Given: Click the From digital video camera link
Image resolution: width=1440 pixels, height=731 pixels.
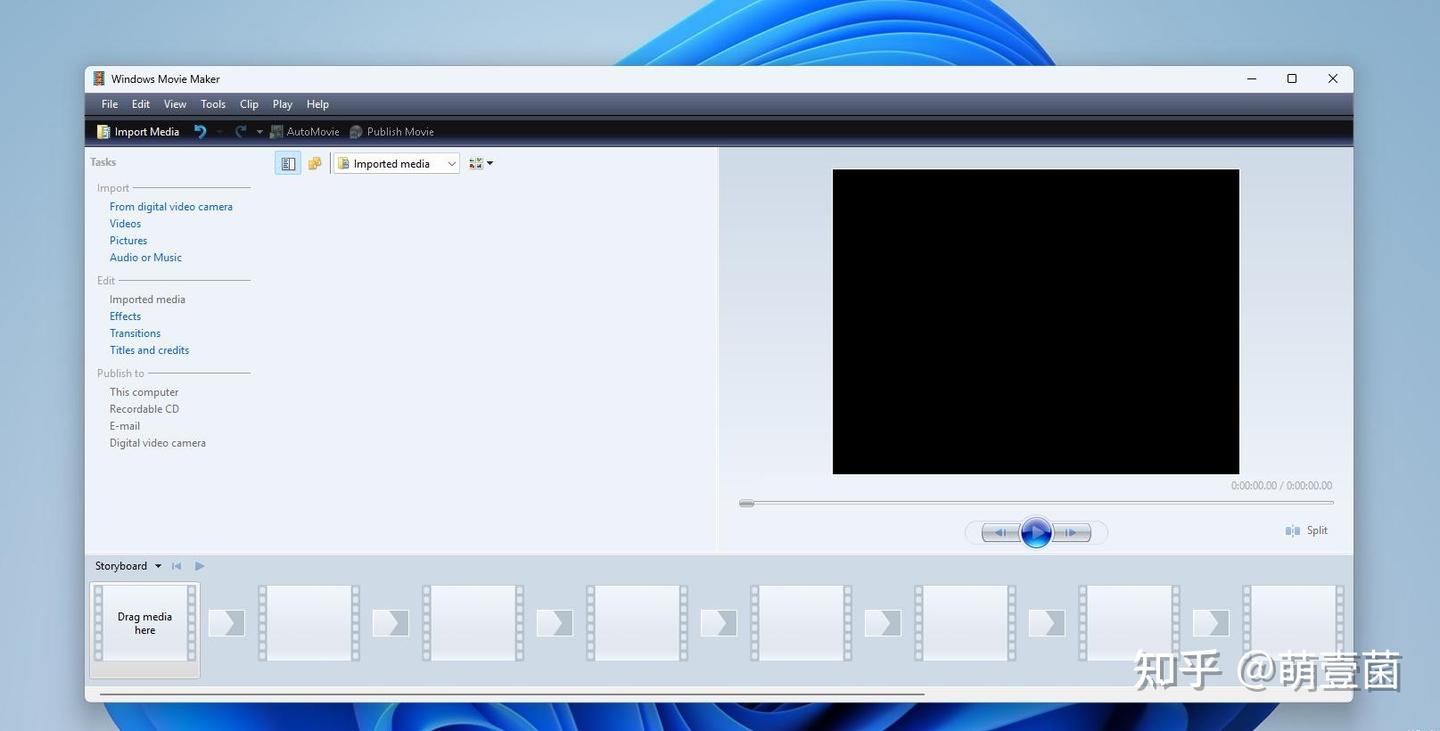Looking at the screenshot, I should coord(171,207).
